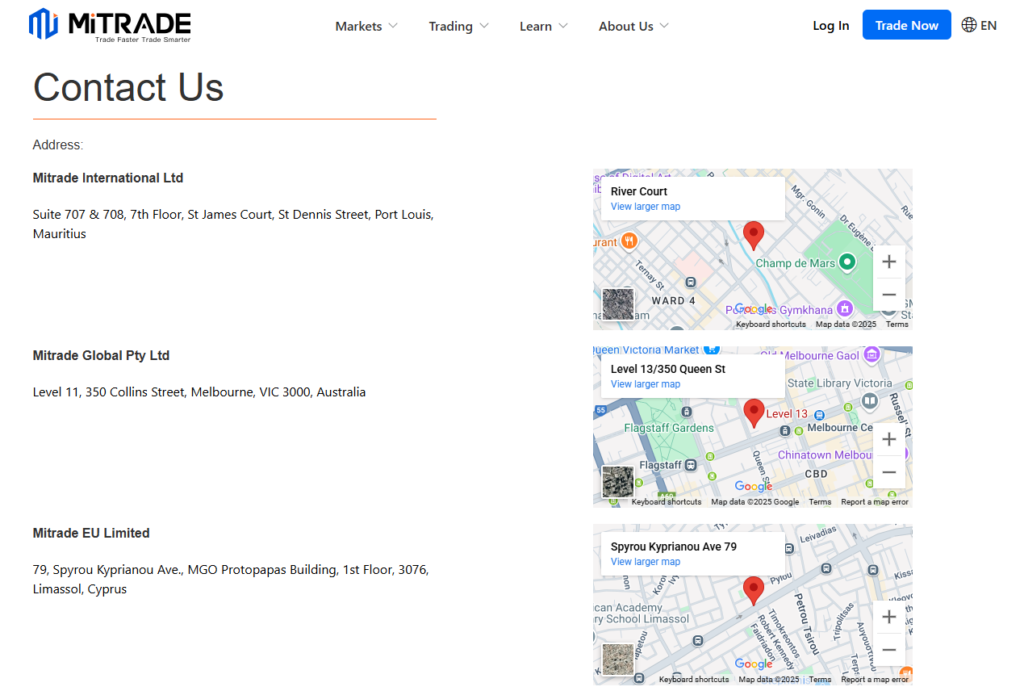This screenshot has width=1024, height=691.
Task: Open Terms link on River Court map
Action: pyautogui.click(x=897, y=324)
